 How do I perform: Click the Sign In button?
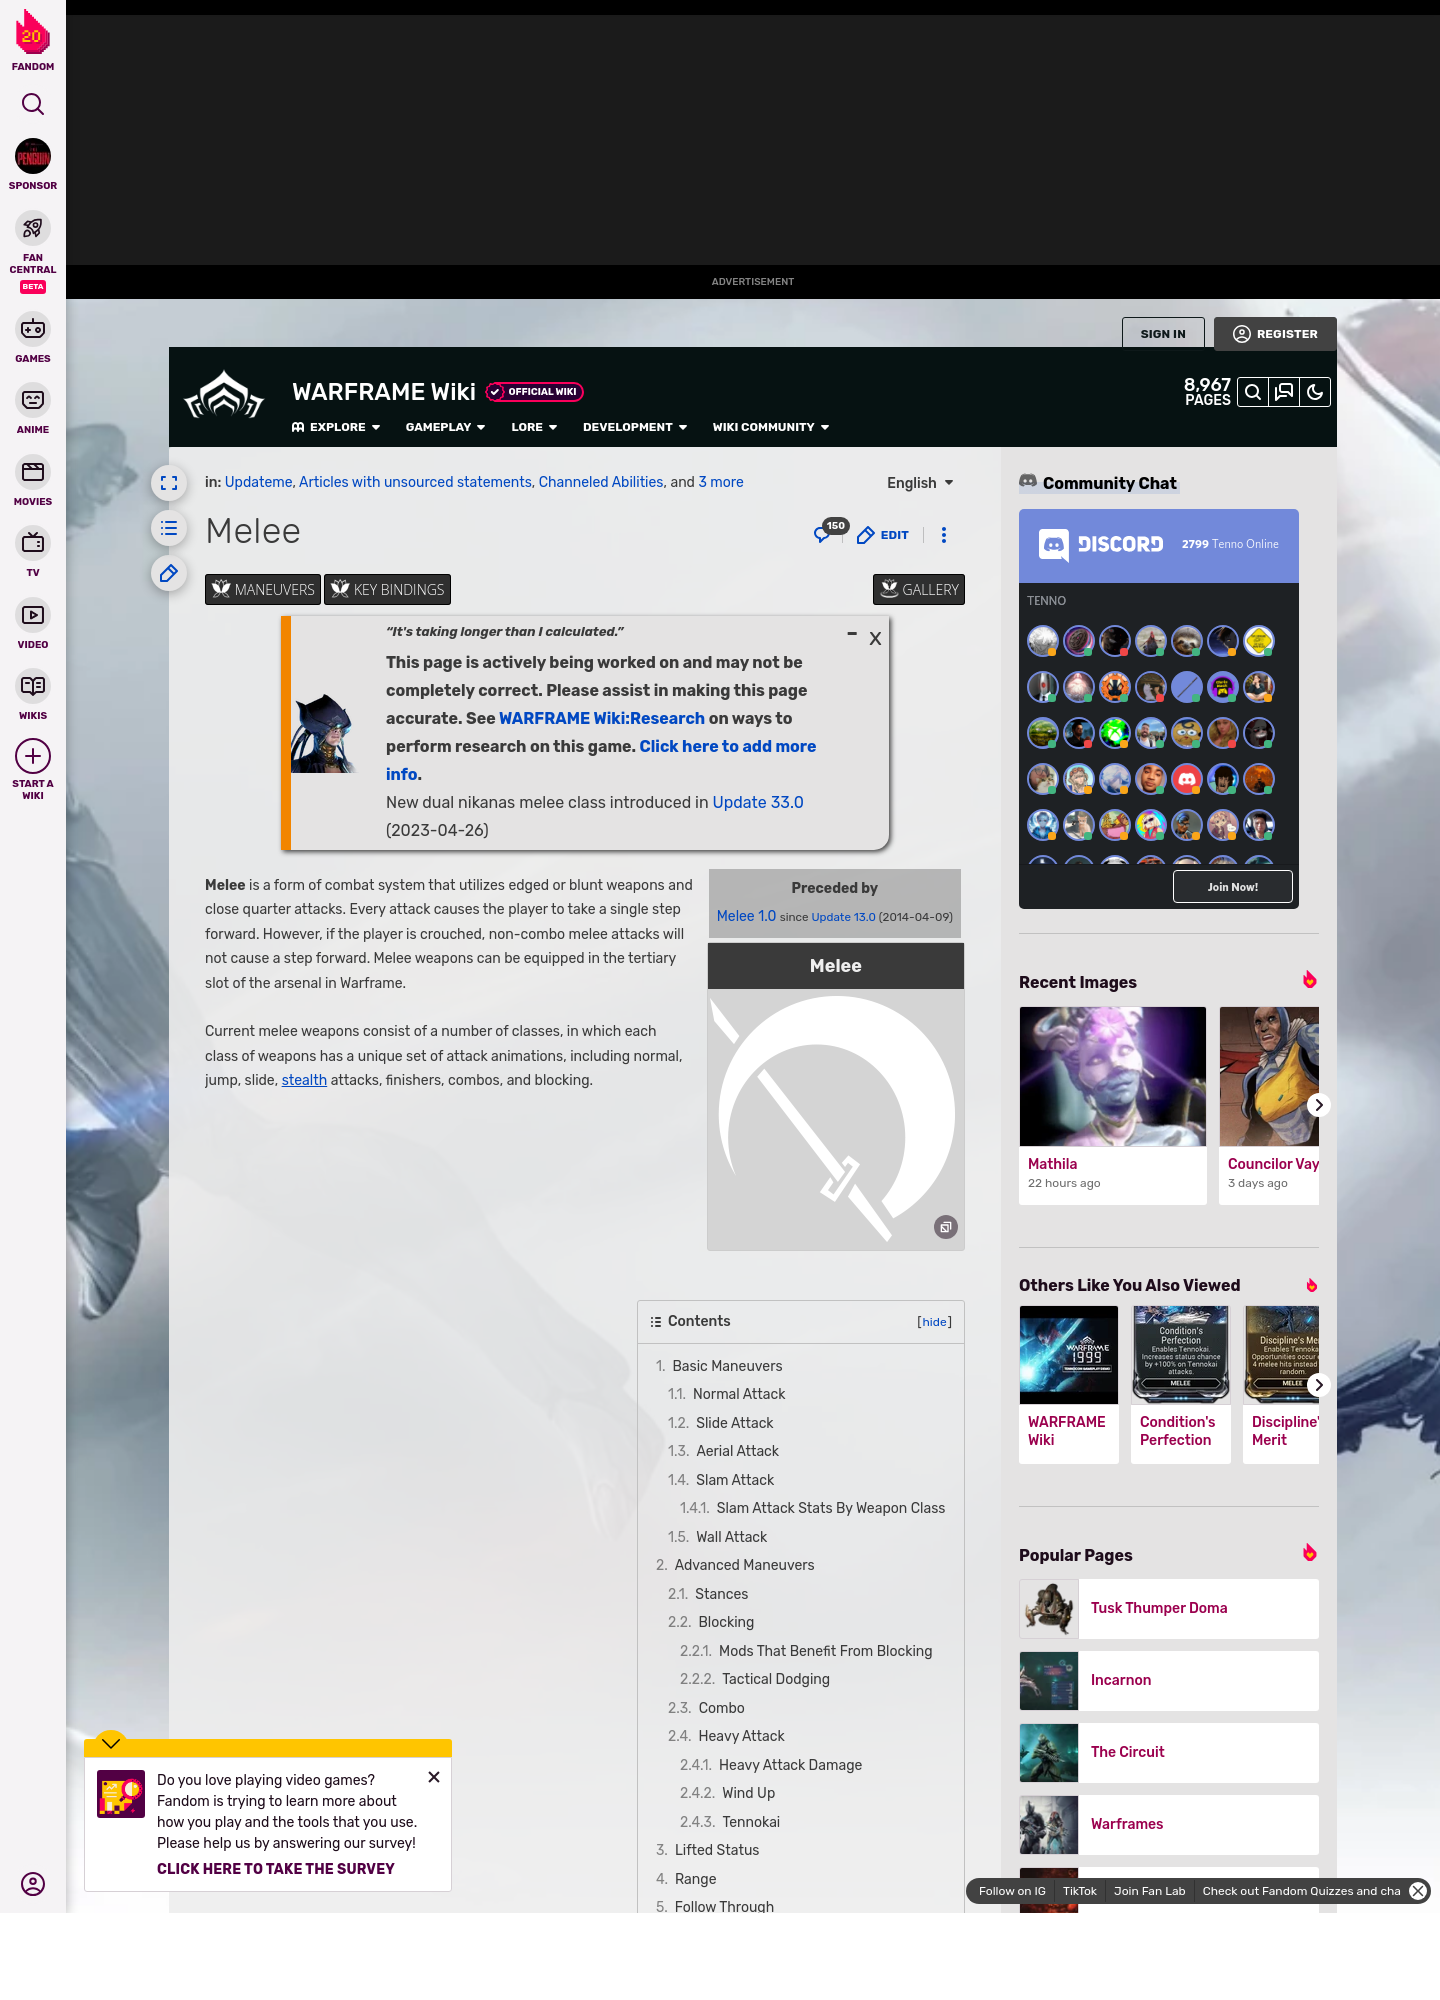tap(1163, 334)
